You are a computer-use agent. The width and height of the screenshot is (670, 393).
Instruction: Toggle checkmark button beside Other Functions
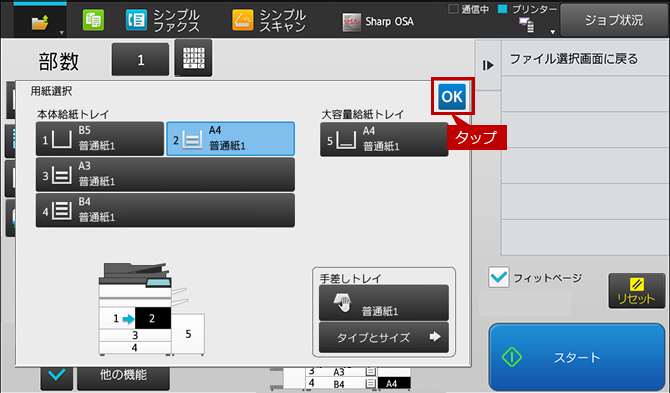click(56, 377)
